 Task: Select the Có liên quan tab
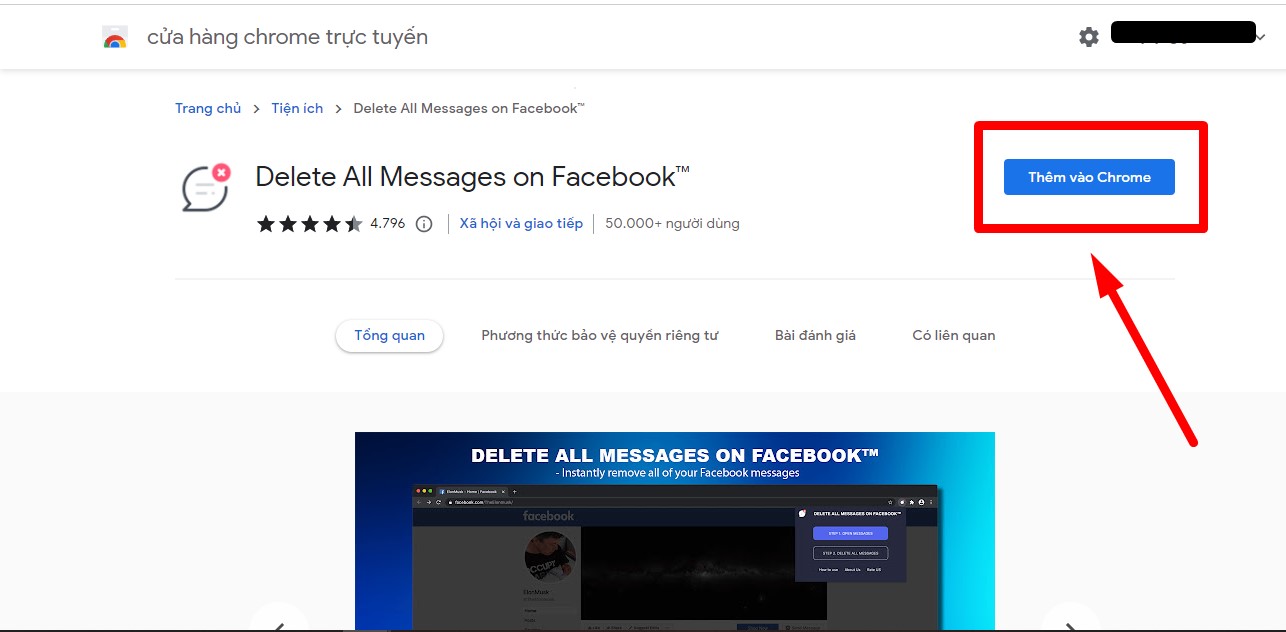click(x=954, y=336)
